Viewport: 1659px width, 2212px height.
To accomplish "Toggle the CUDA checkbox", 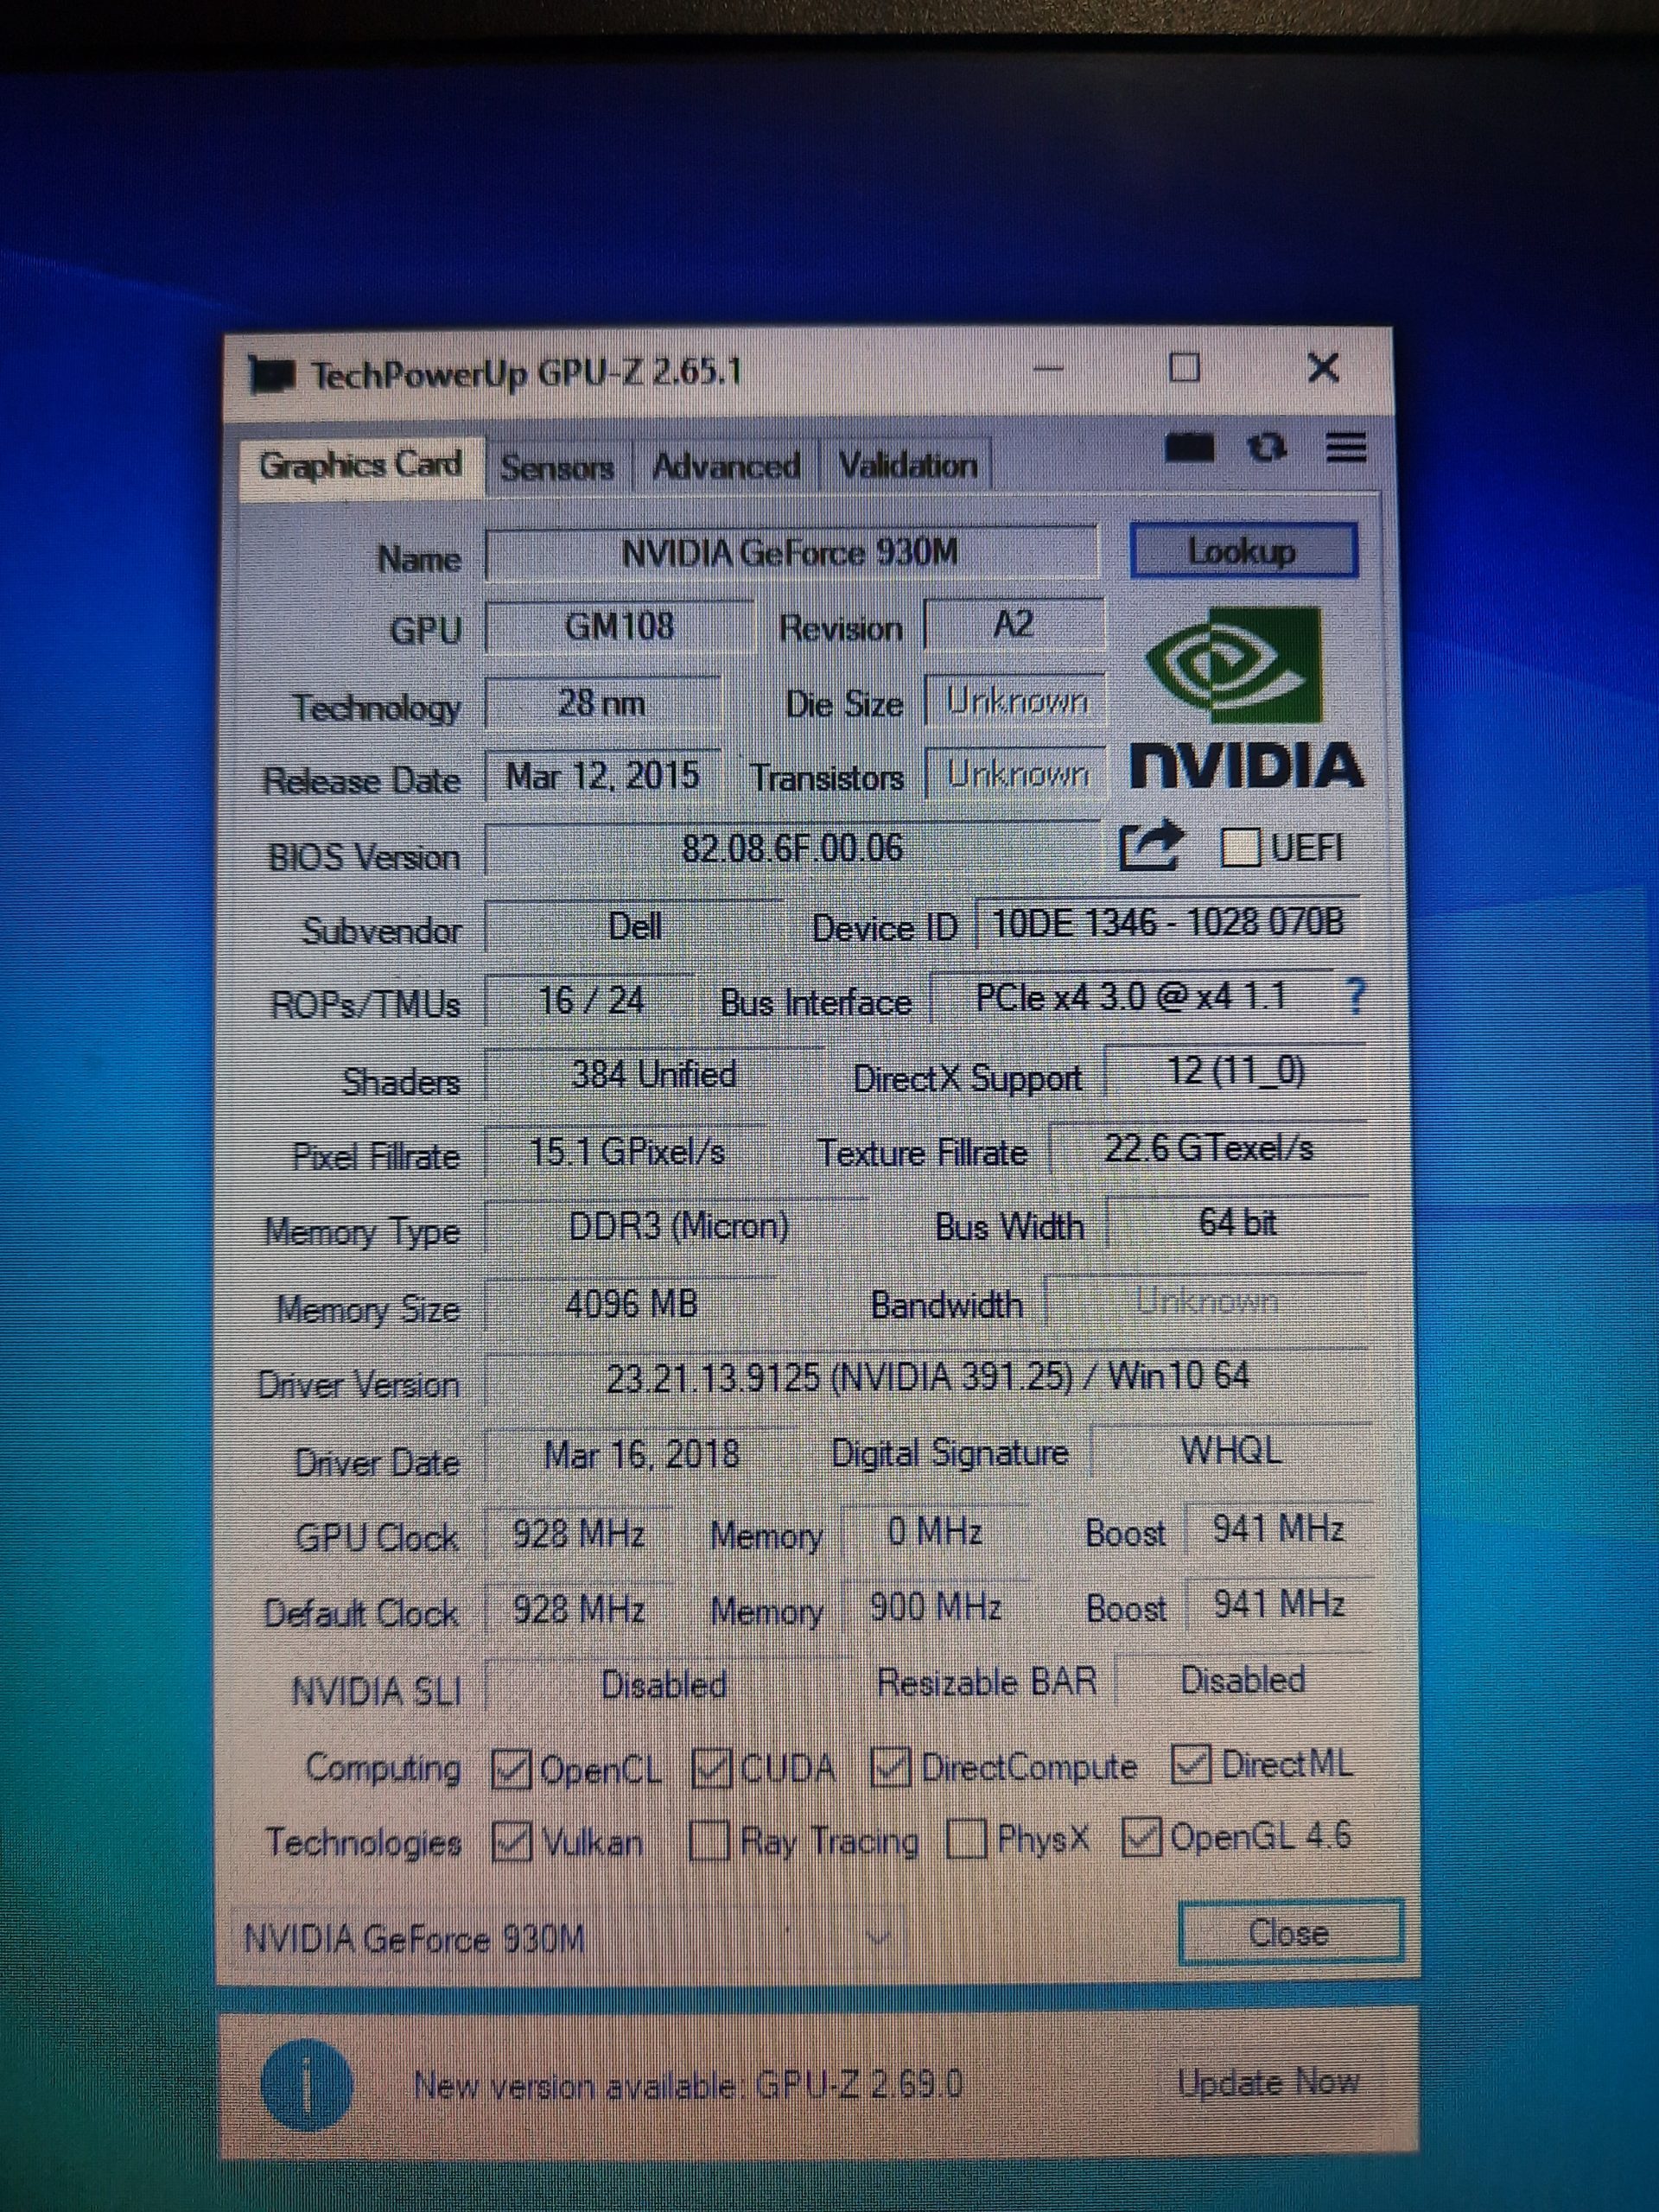I will [711, 1769].
